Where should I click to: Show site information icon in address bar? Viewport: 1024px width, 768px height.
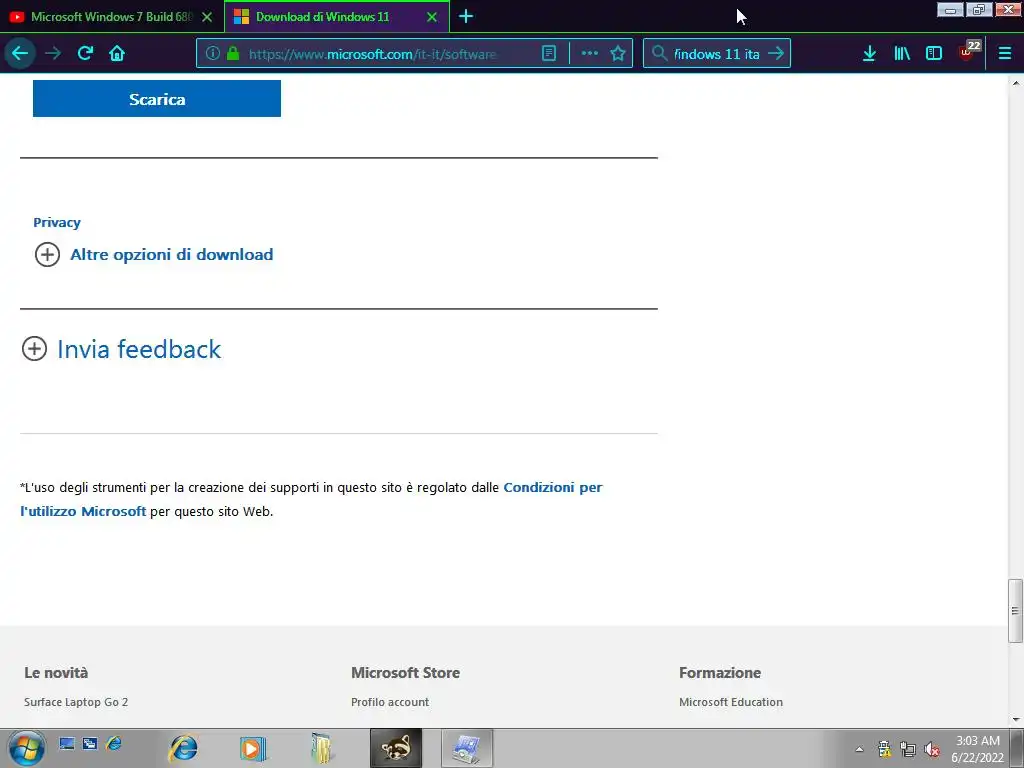(213, 54)
